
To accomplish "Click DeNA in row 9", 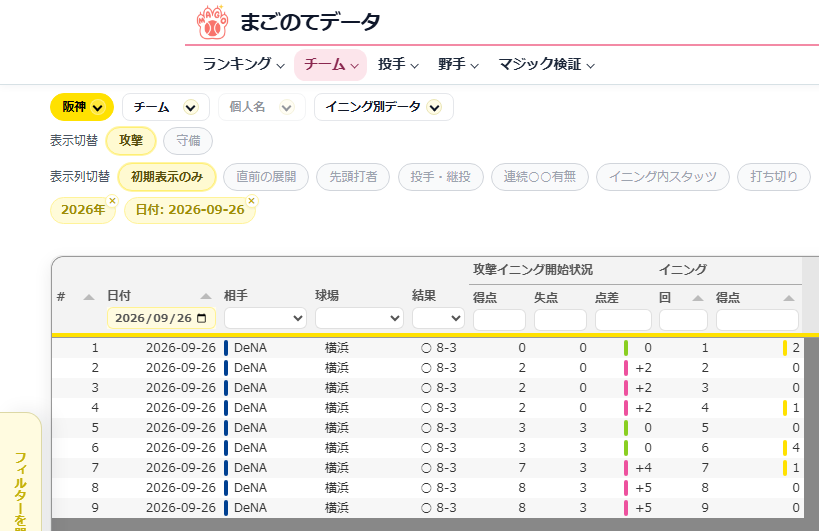I will (250, 508).
